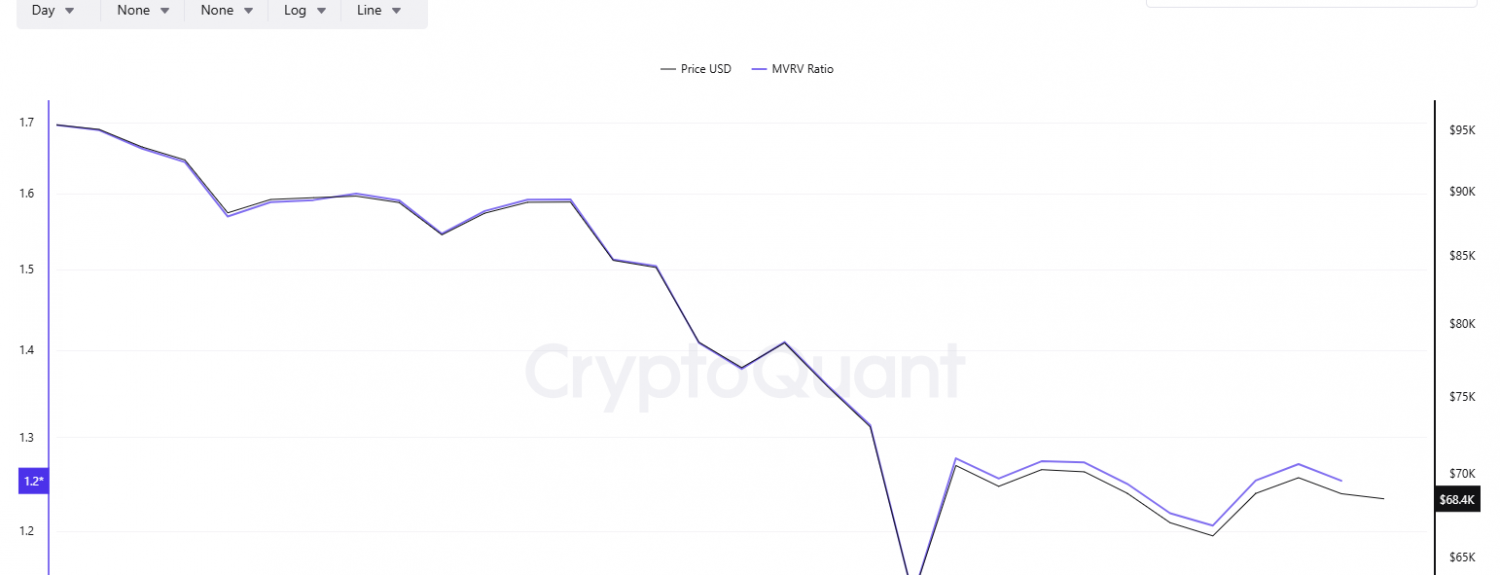Toggle the Price USD legend label
This screenshot has width=1500, height=575.
coord(706,69)
